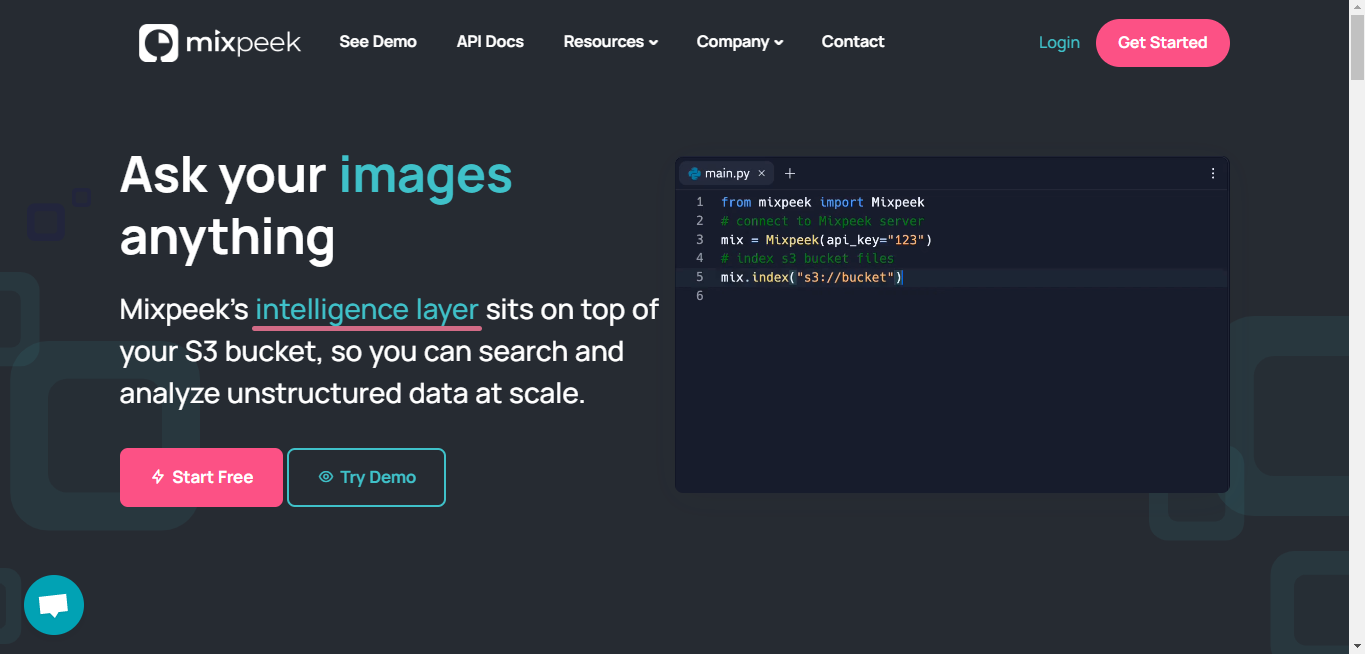The width and height of the screenshot is (1365, 654).
Task: Click the comment '# connect to Mixpeek server'
Action: pyautogui.click(x=823, y=221)
